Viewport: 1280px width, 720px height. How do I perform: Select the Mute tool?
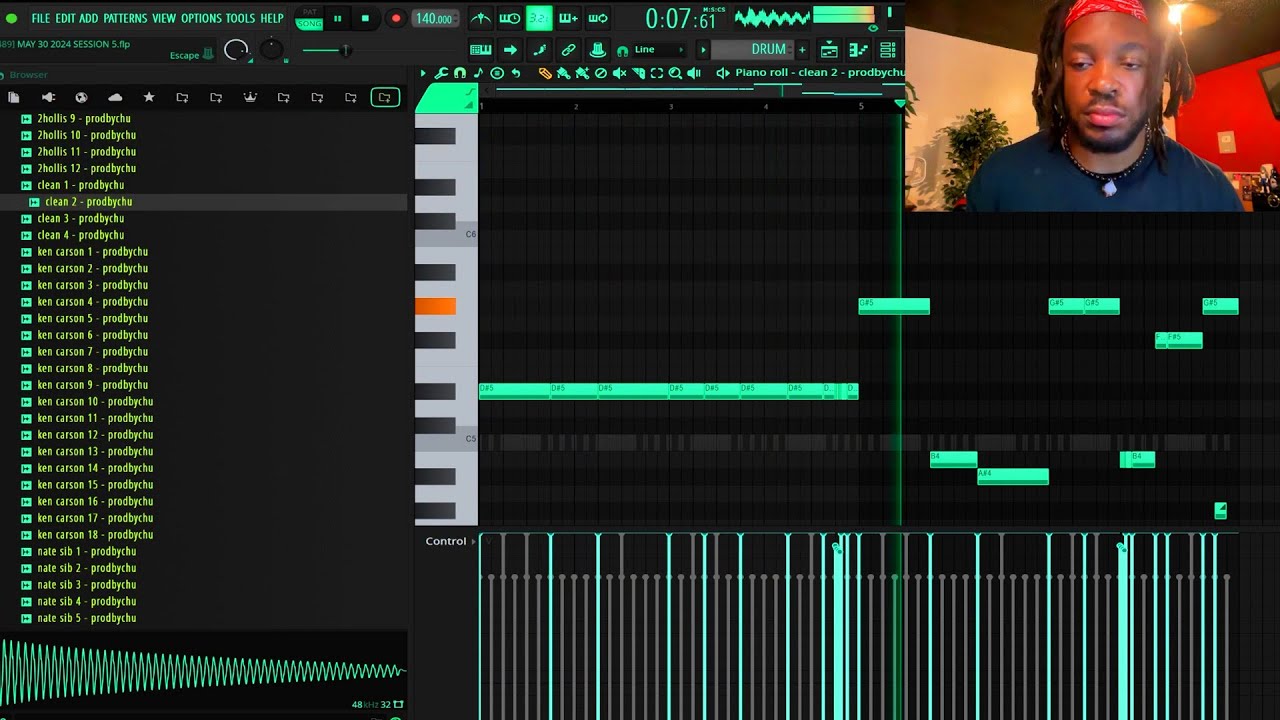[x=619, y=73]
